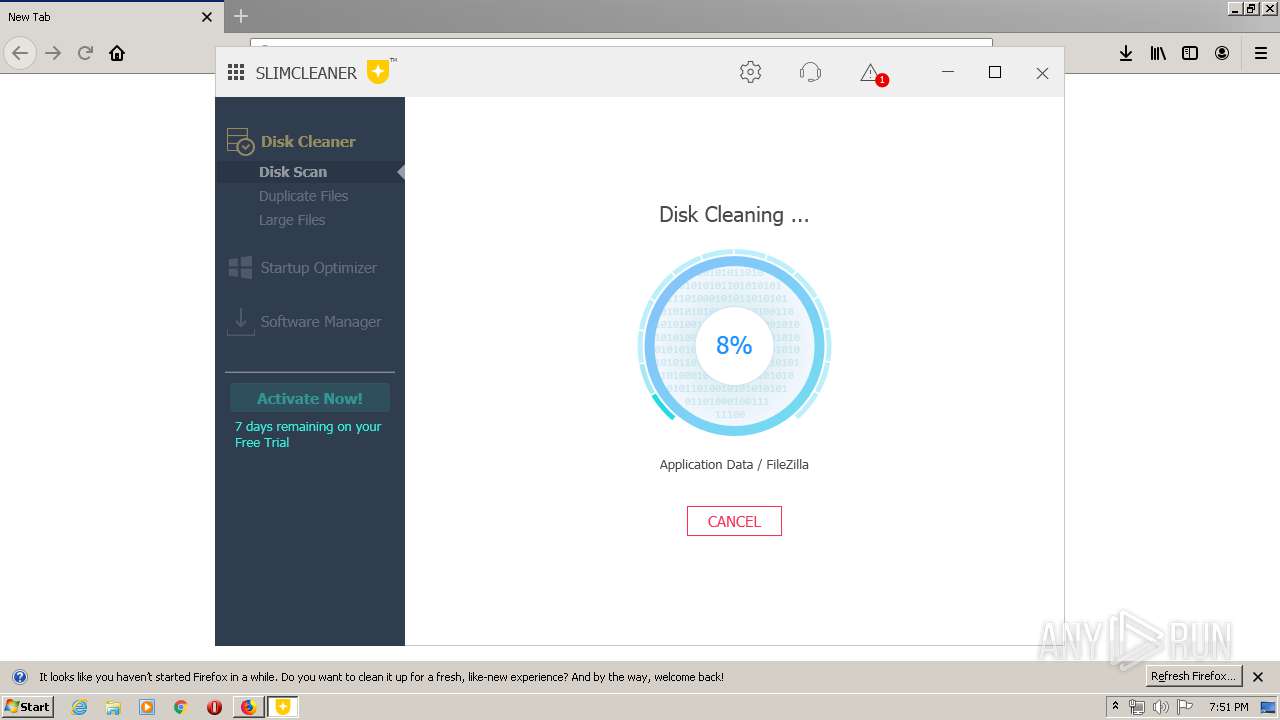
Task: Open Duplicate Files page
Action: 303,196
